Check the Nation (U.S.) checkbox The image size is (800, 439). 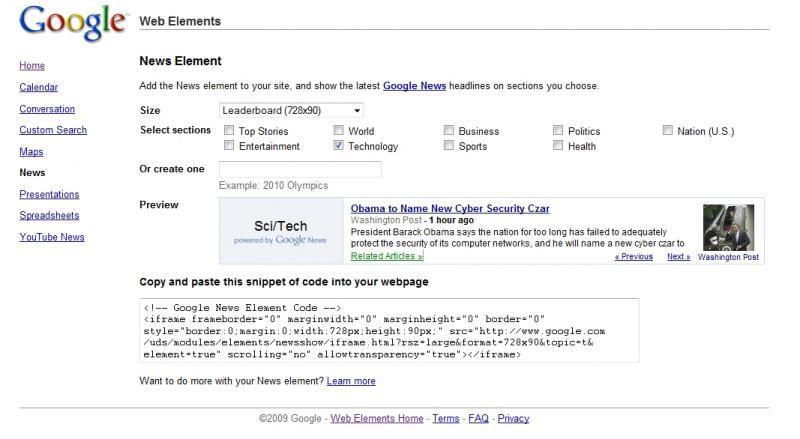point(668,131)
